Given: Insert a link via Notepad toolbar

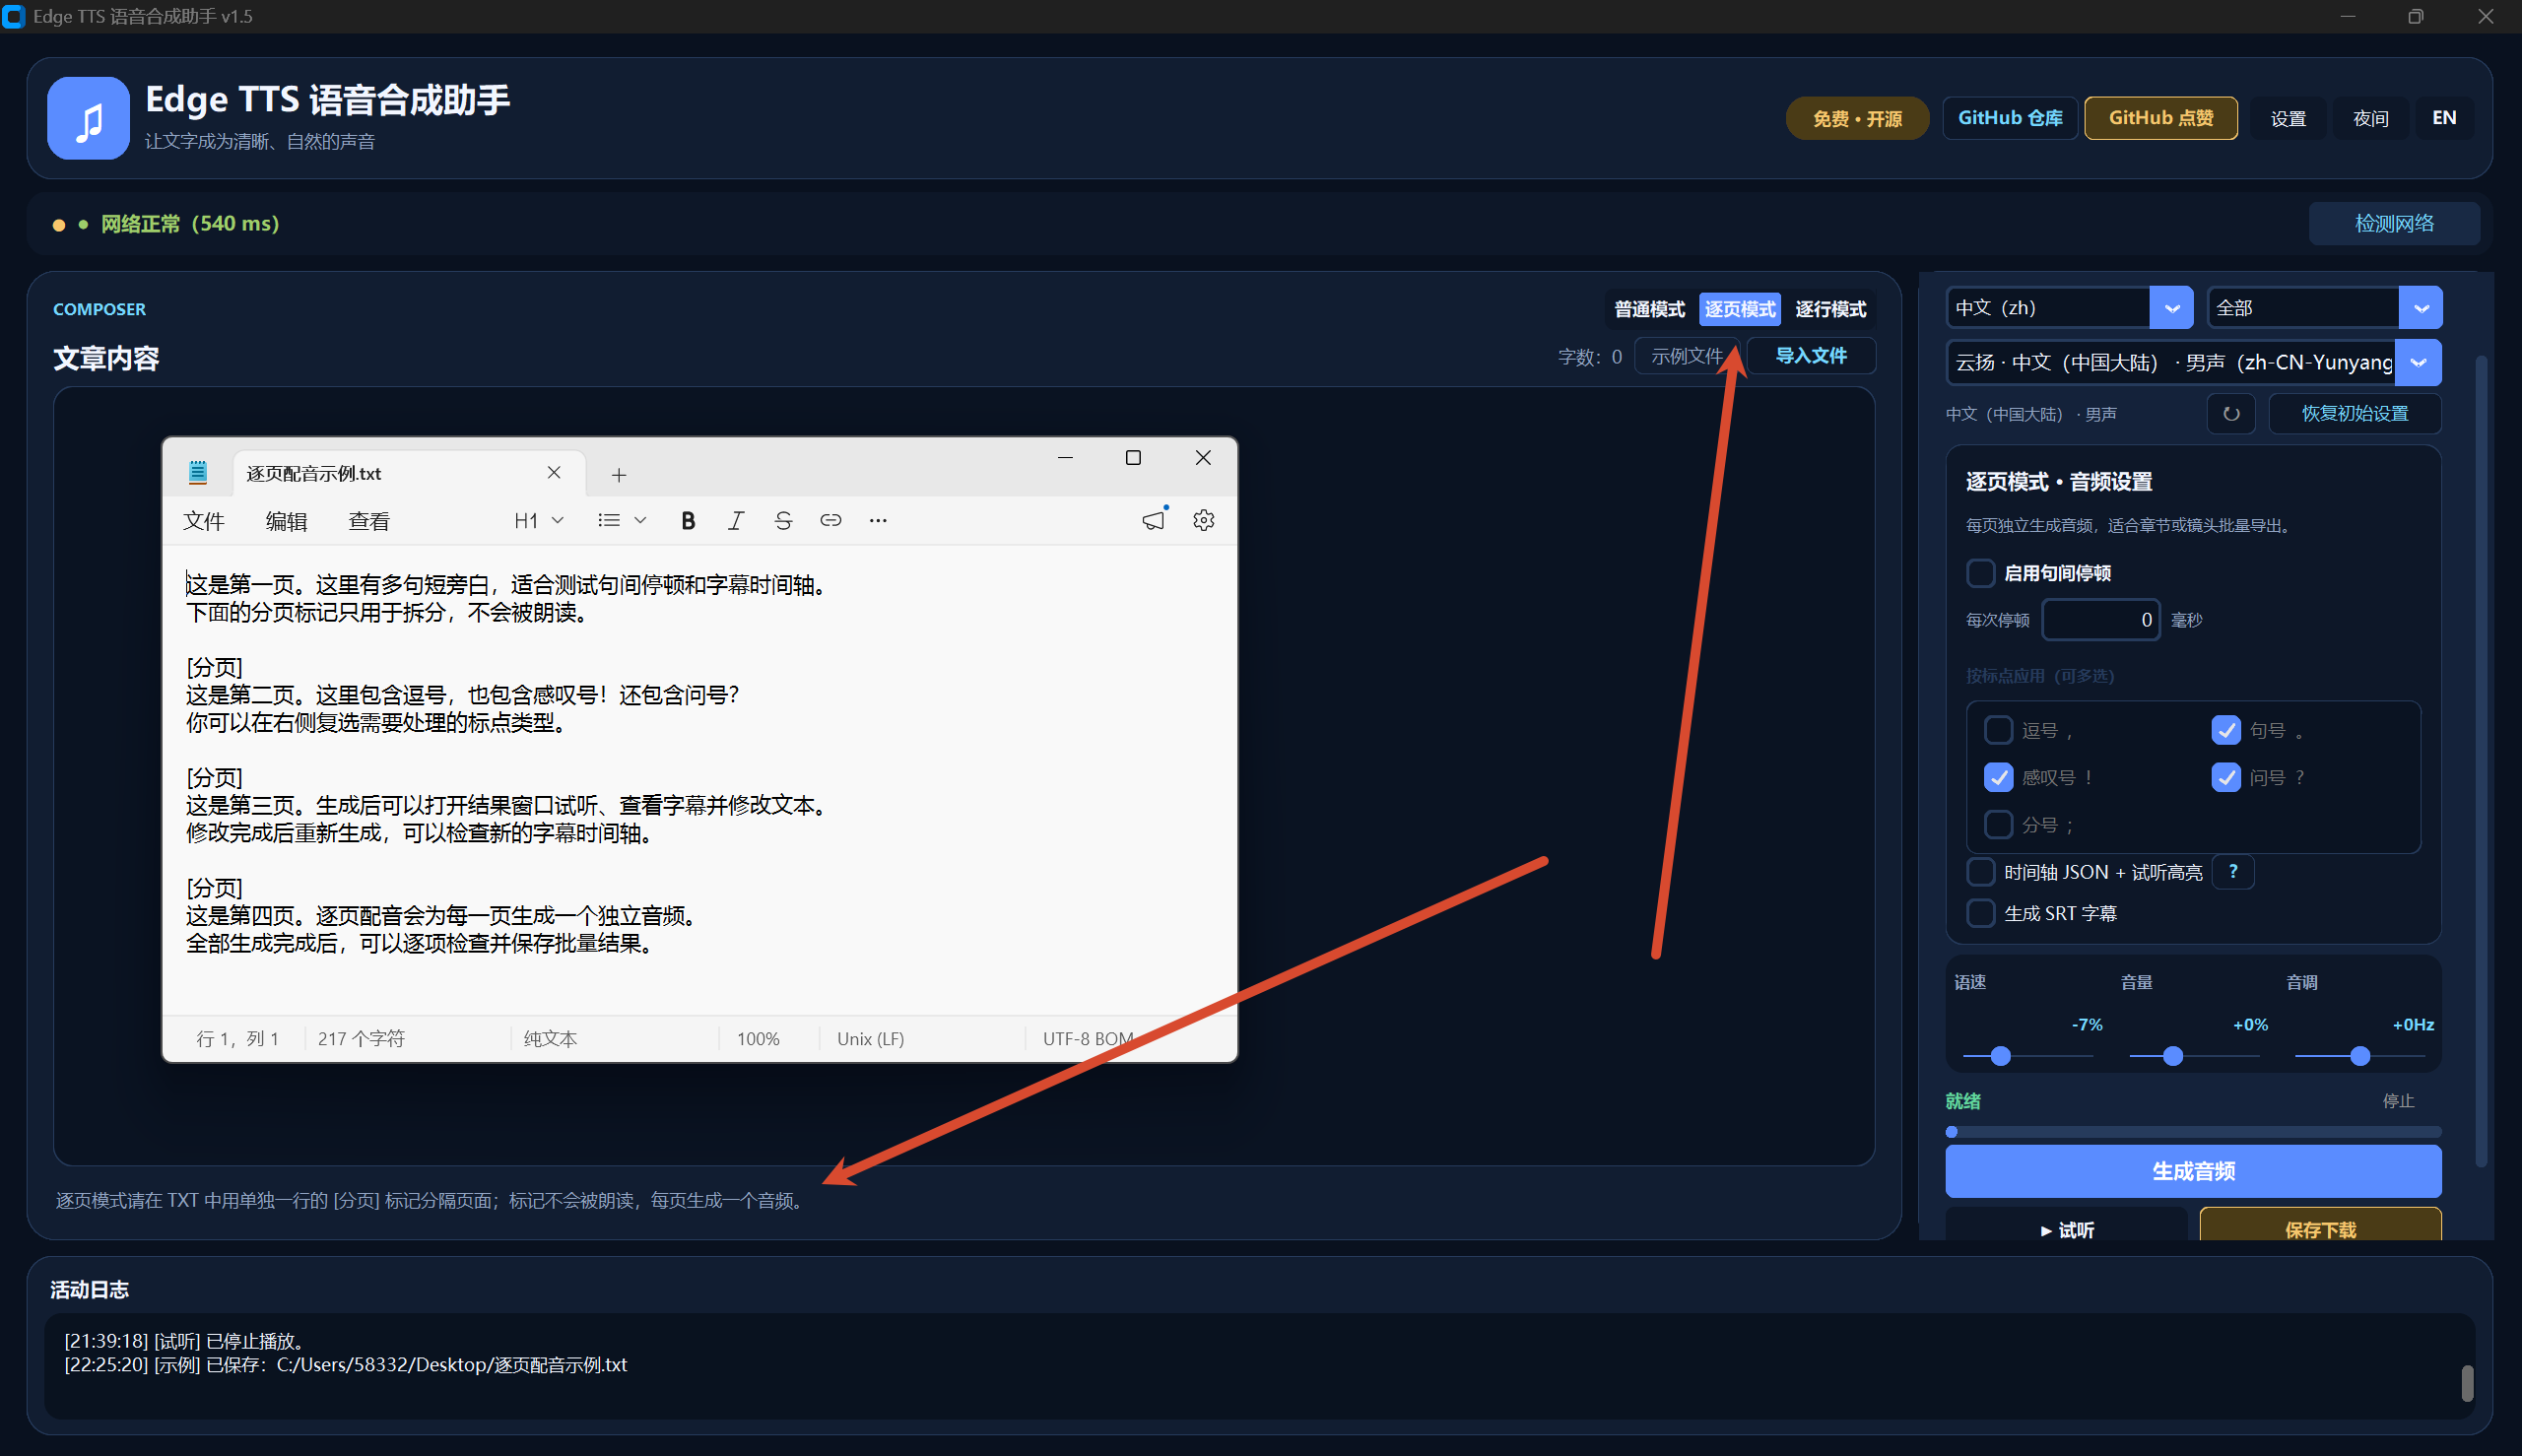Looking at the screenshot, I should tap(830, 520).
